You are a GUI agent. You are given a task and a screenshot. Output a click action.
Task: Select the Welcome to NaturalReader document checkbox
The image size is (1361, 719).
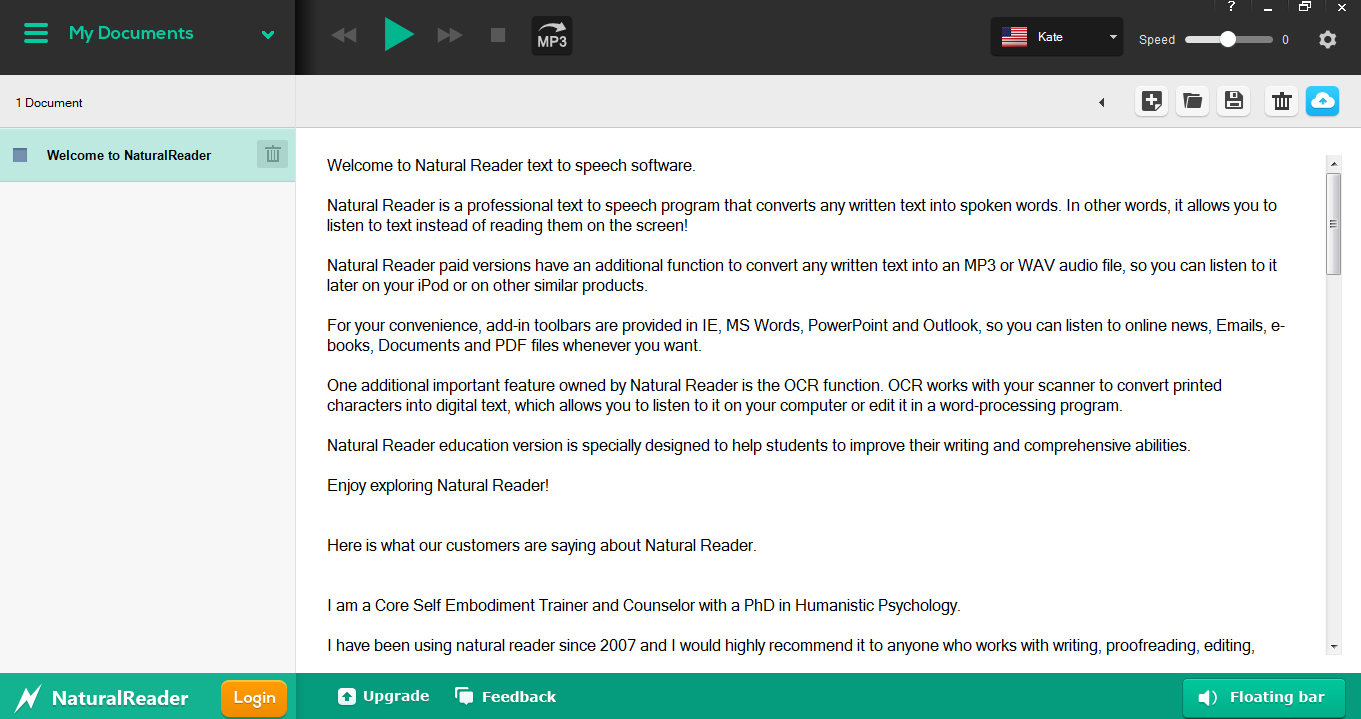(19, 154)
